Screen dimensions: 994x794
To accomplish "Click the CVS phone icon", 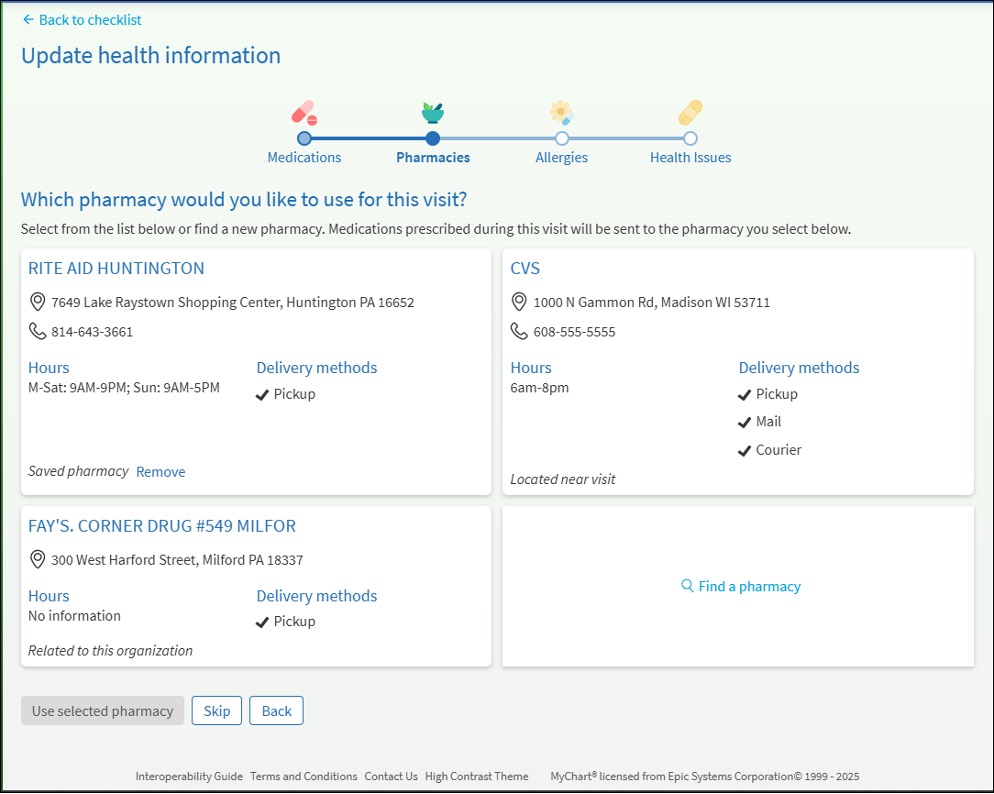I will point(519,331).
